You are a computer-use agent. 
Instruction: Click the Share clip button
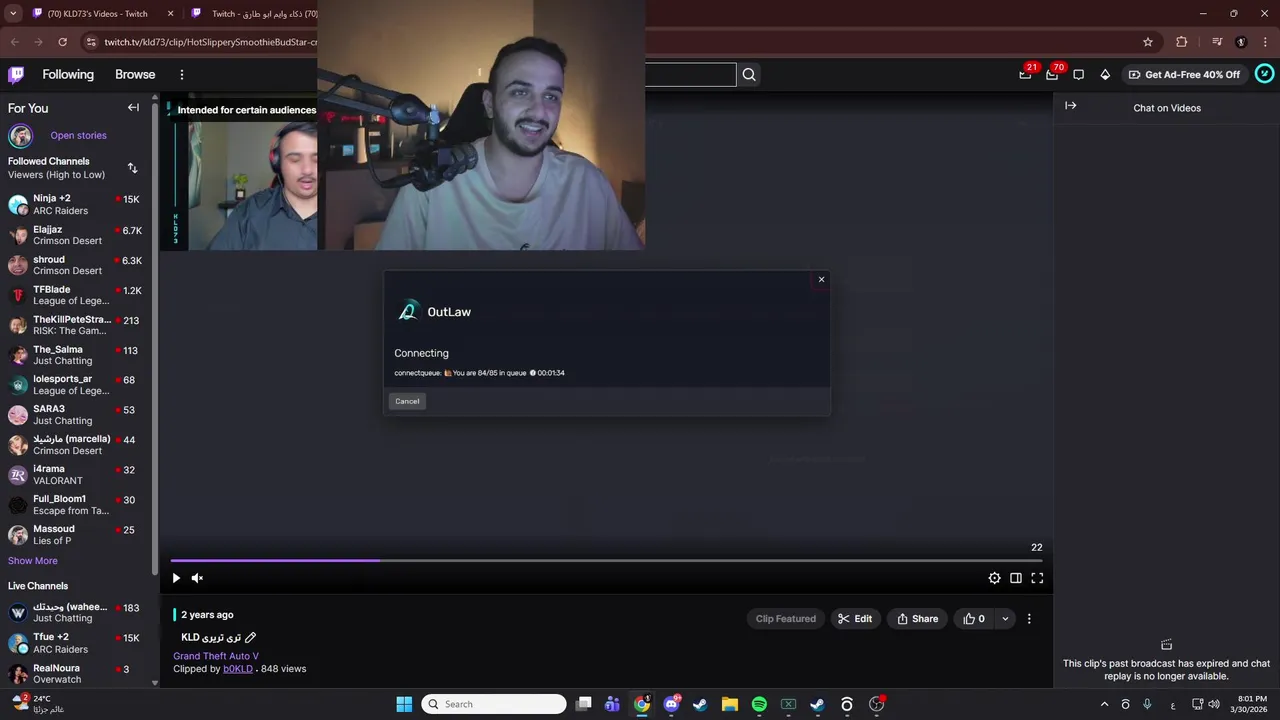(917, 619)
